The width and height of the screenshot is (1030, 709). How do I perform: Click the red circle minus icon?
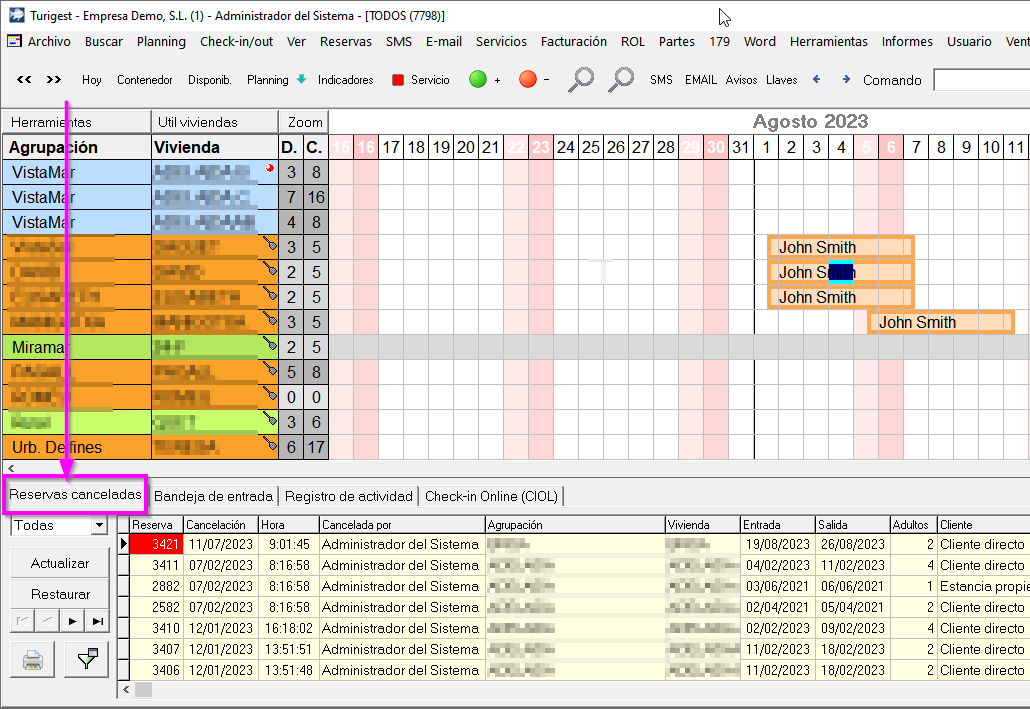point(527,80)
